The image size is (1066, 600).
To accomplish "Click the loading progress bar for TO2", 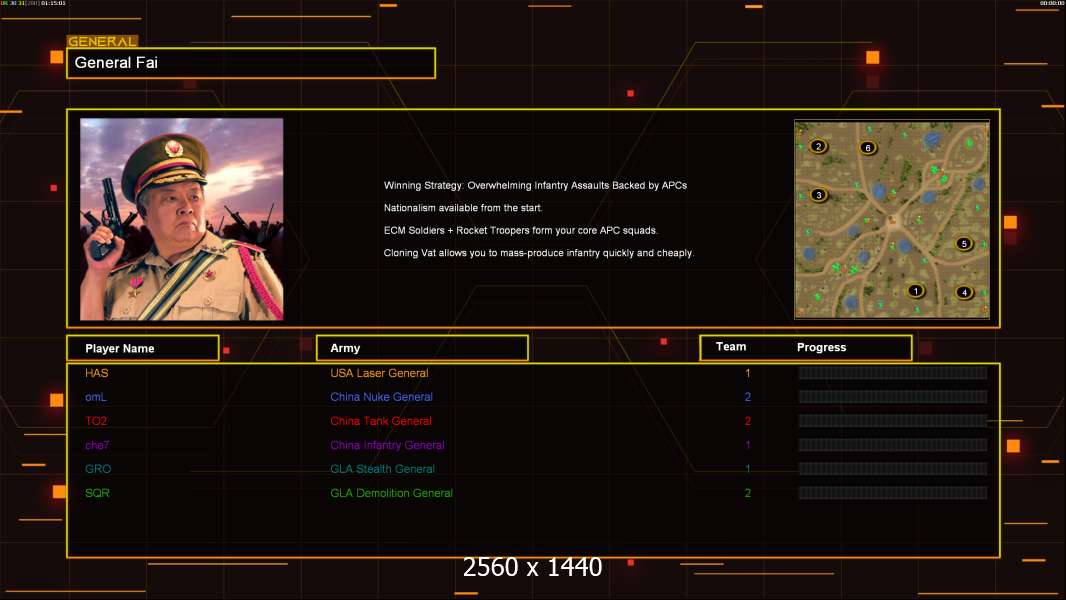I will [x=893, y=421].
